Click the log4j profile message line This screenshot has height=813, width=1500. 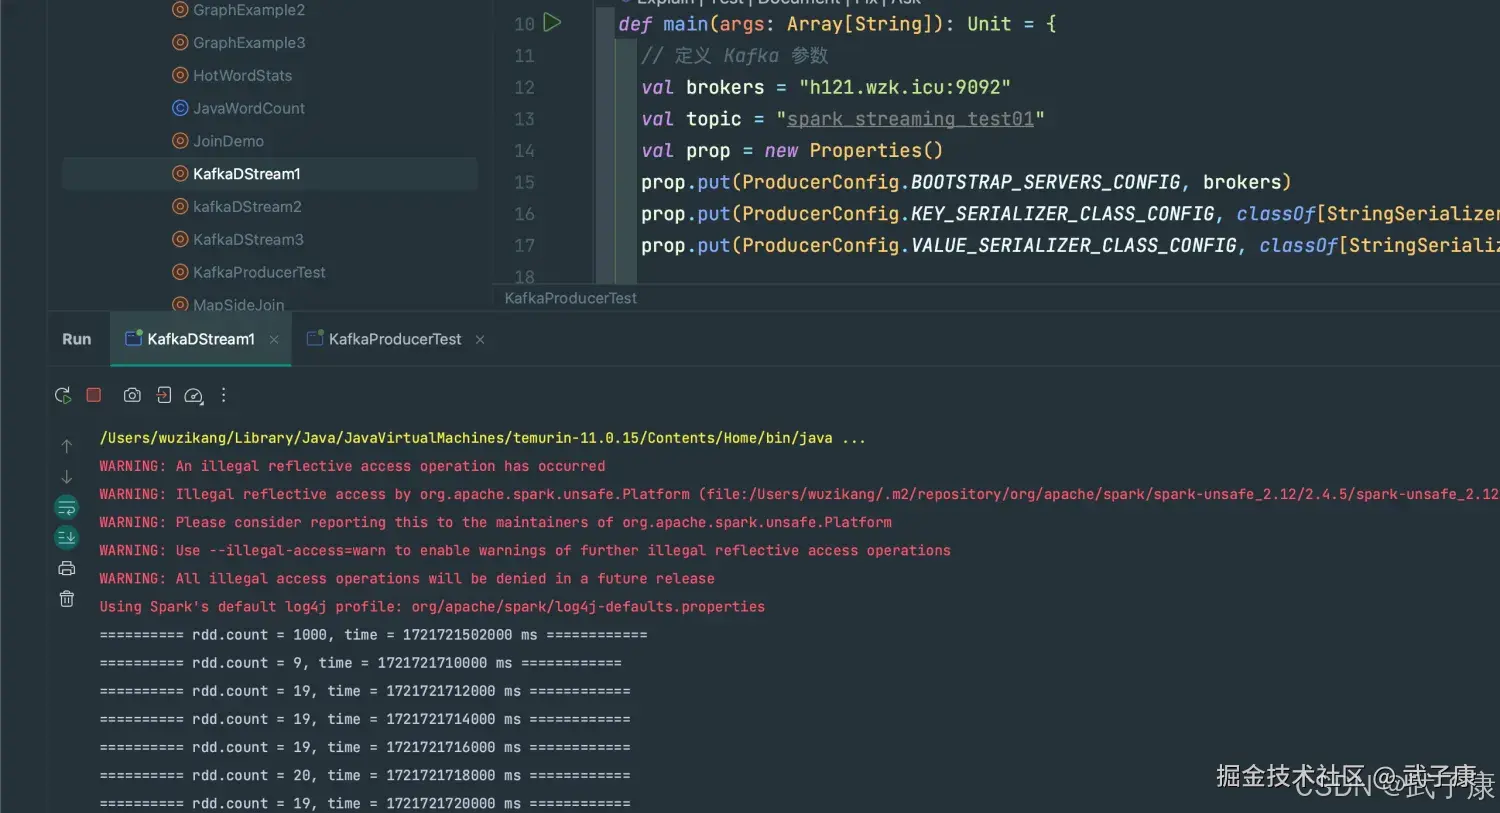point(432,607)
